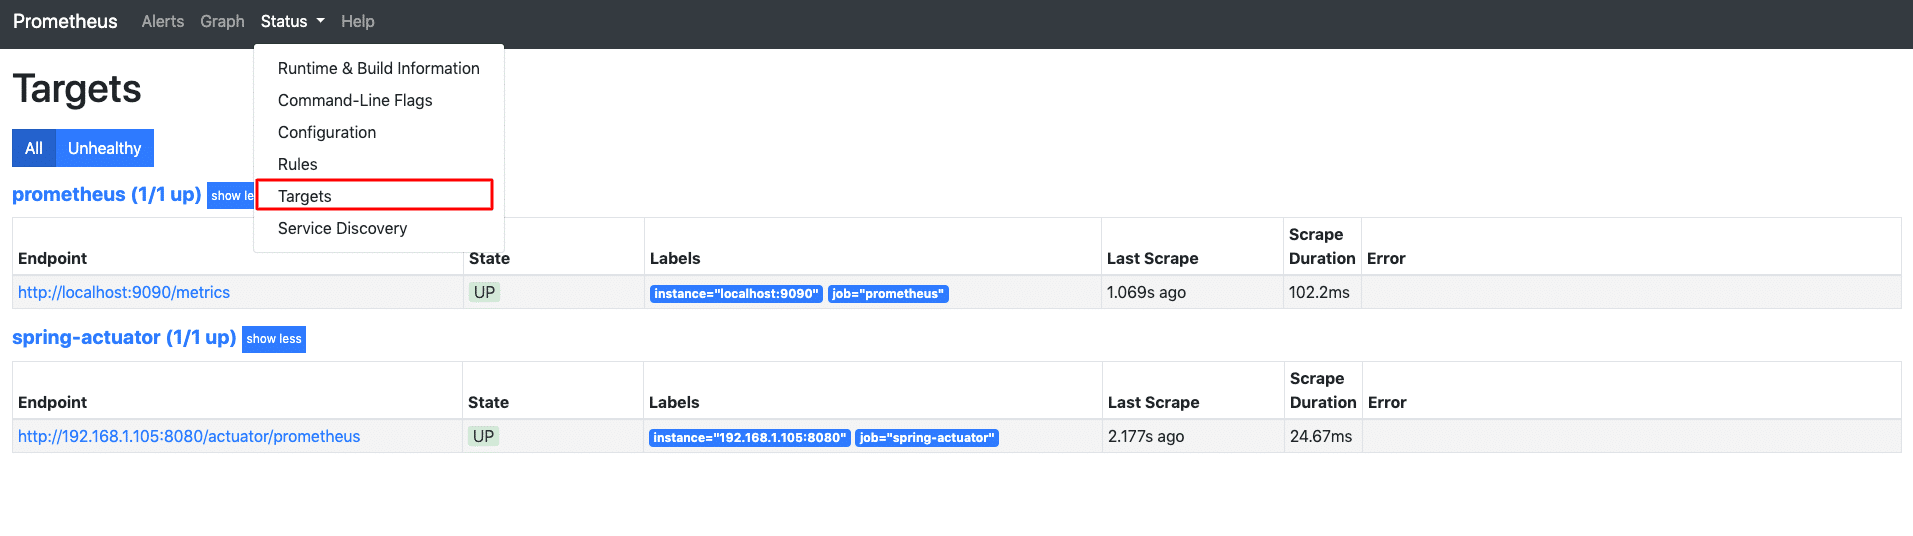Open the Help link in navbar

358,21
